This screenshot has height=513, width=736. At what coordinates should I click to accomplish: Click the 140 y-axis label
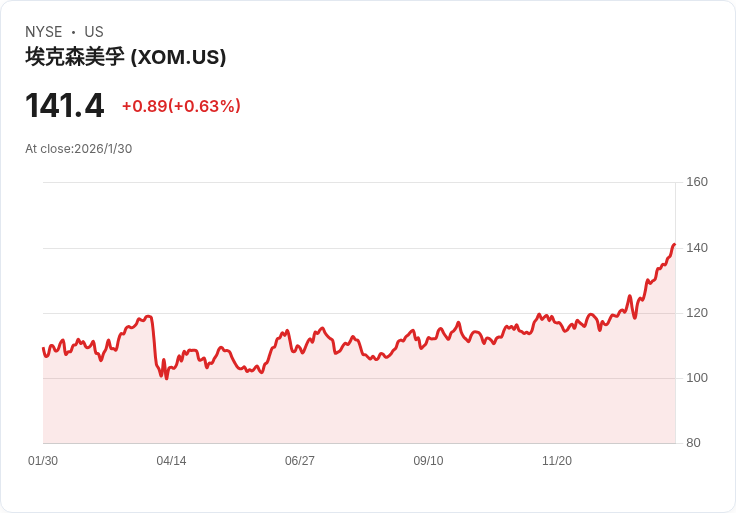point(697,248)
